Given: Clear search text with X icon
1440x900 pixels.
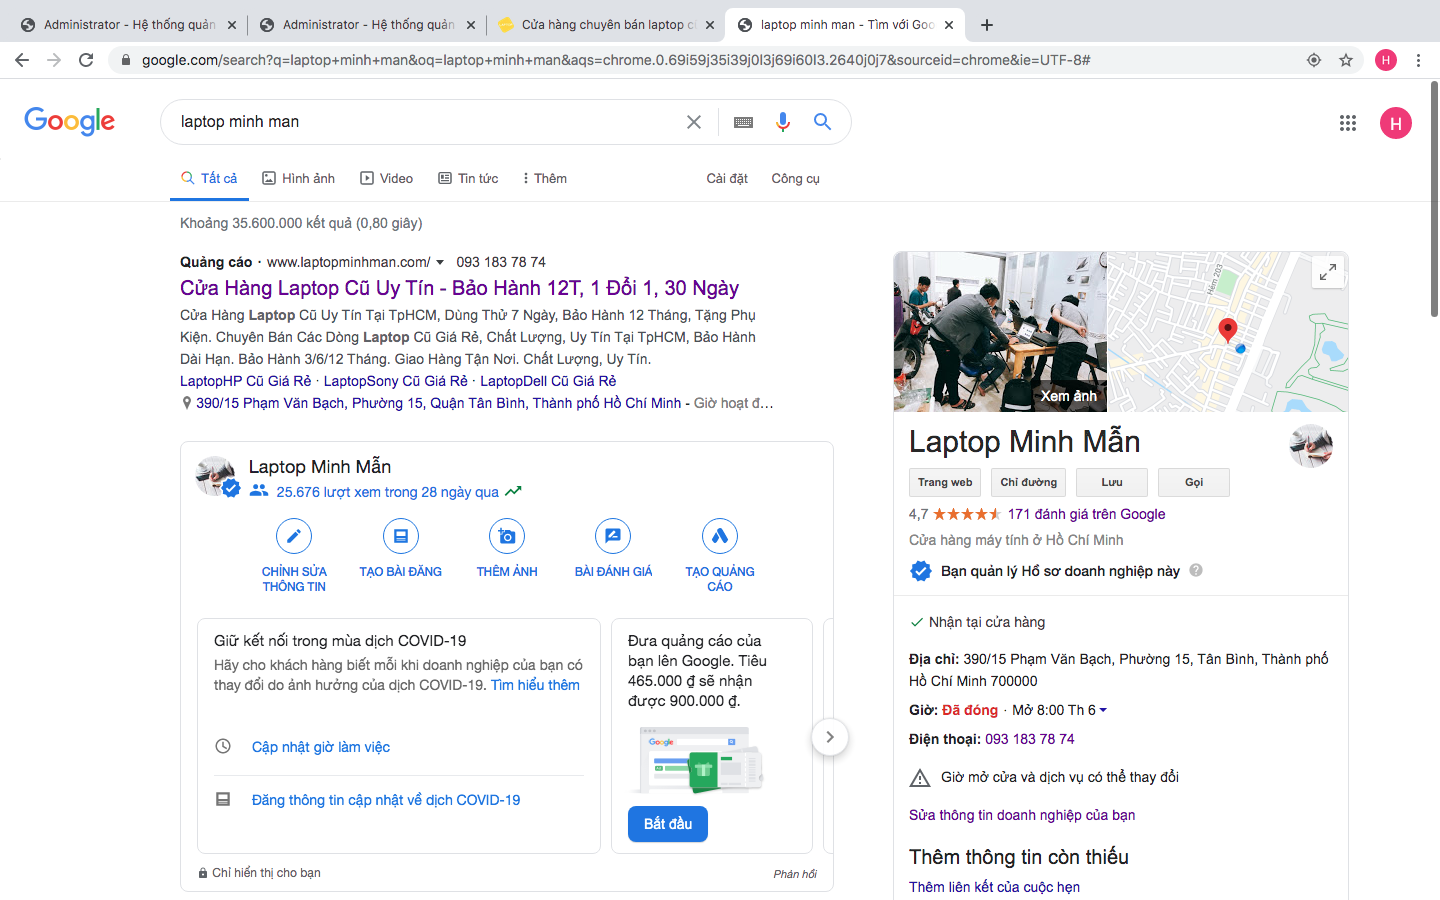Looking at the screenshot, I should click(x=694, y=122).
